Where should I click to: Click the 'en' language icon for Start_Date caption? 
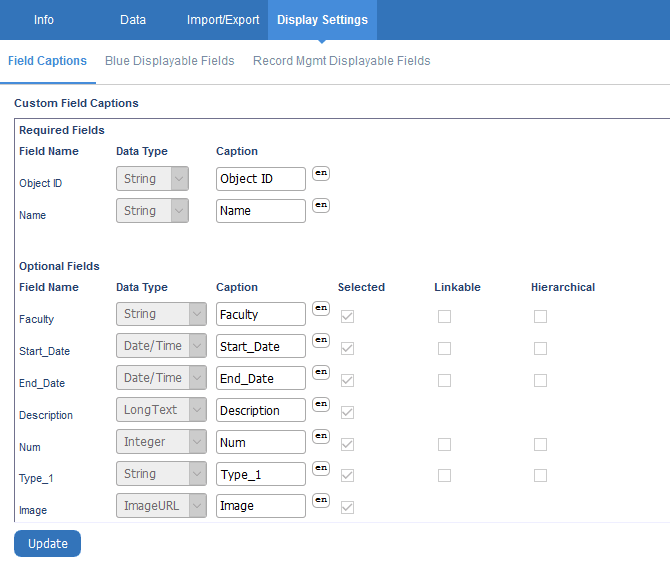coord(321,341)
